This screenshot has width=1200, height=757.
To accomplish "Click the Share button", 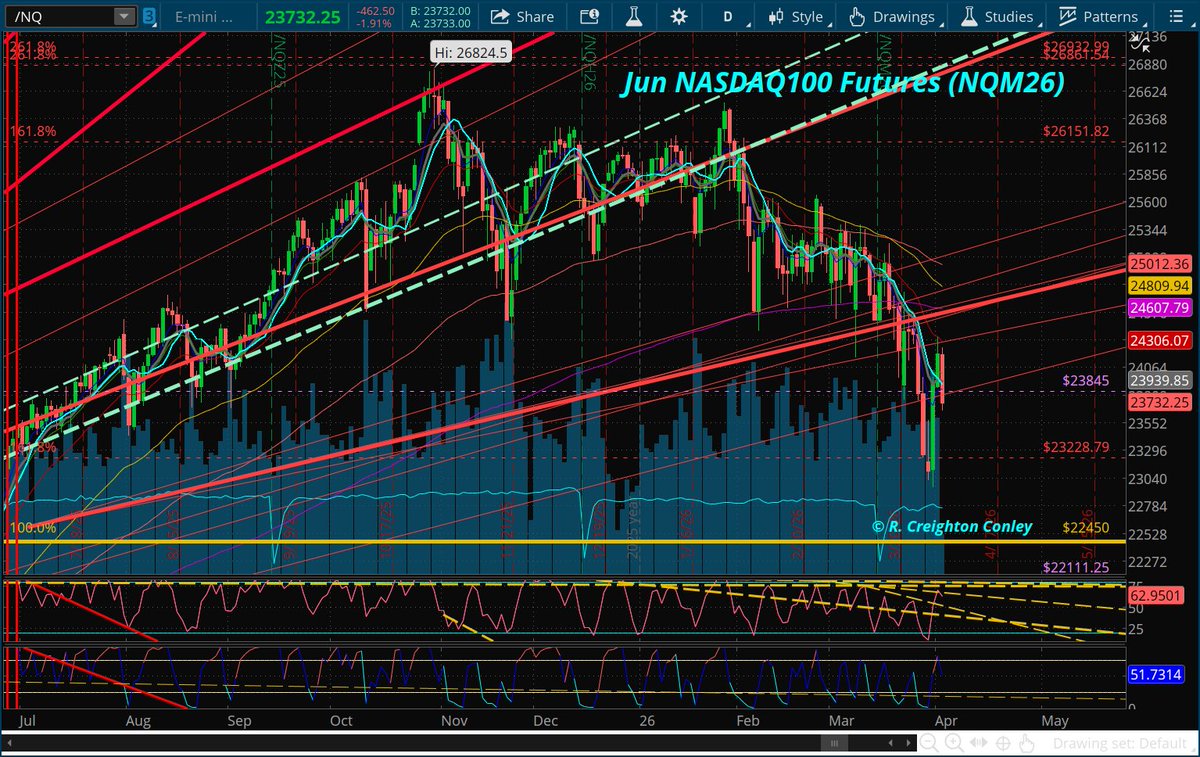I will [x=523, y=16].
